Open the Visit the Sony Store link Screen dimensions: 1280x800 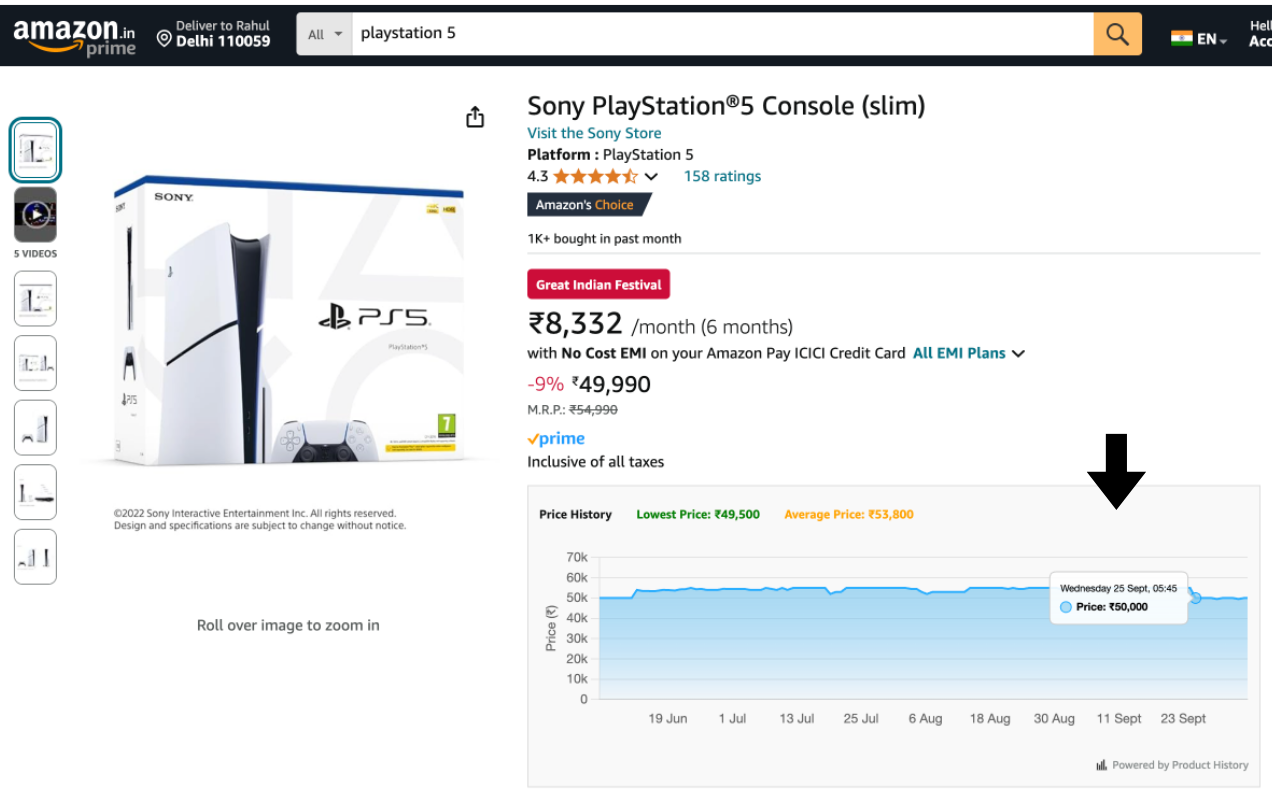(x=594, y=133)
